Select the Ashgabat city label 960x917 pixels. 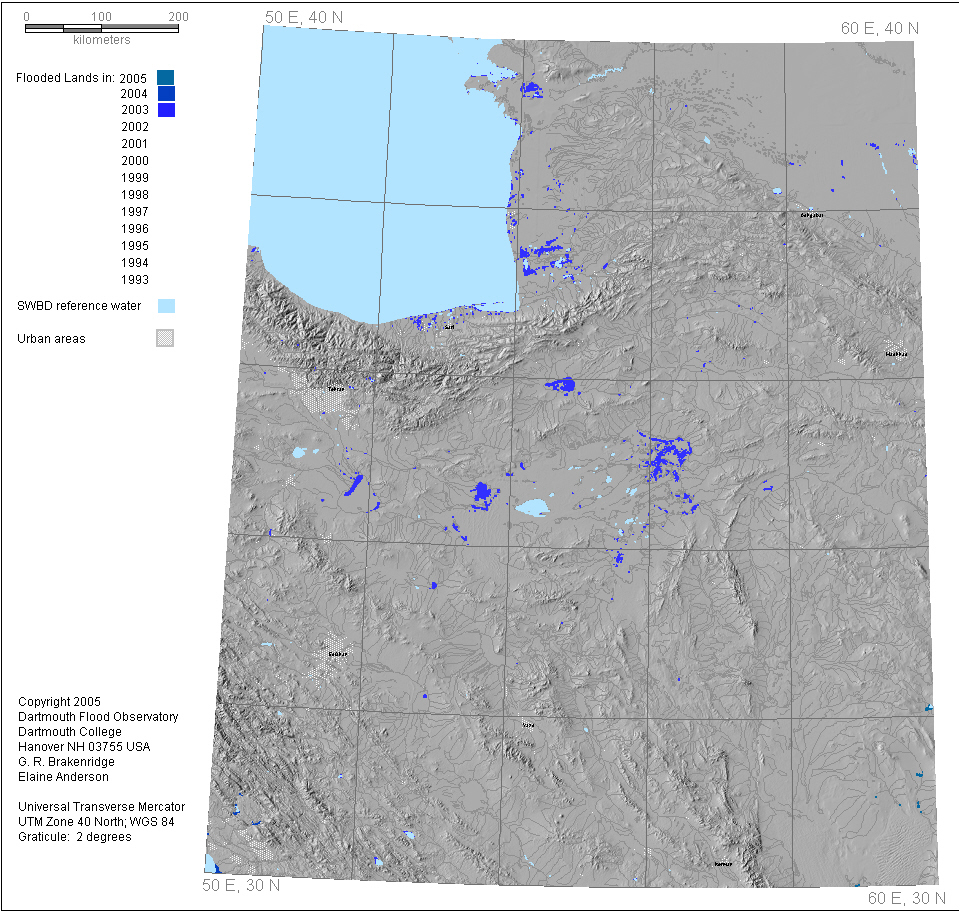pos(811,215)
